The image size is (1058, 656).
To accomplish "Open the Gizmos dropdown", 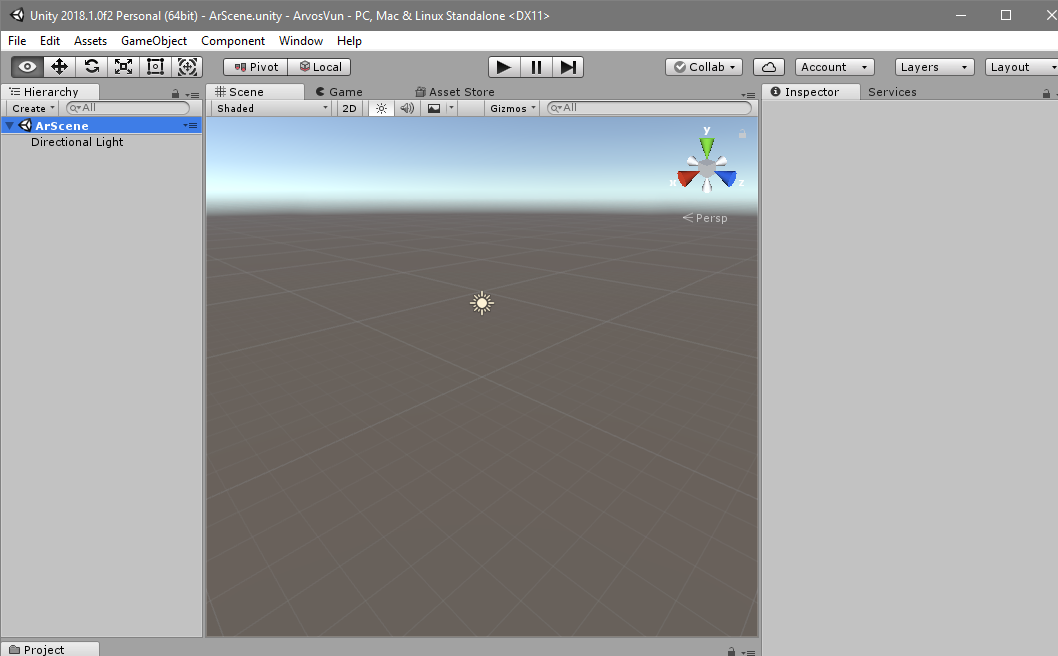I will point(511,108).
